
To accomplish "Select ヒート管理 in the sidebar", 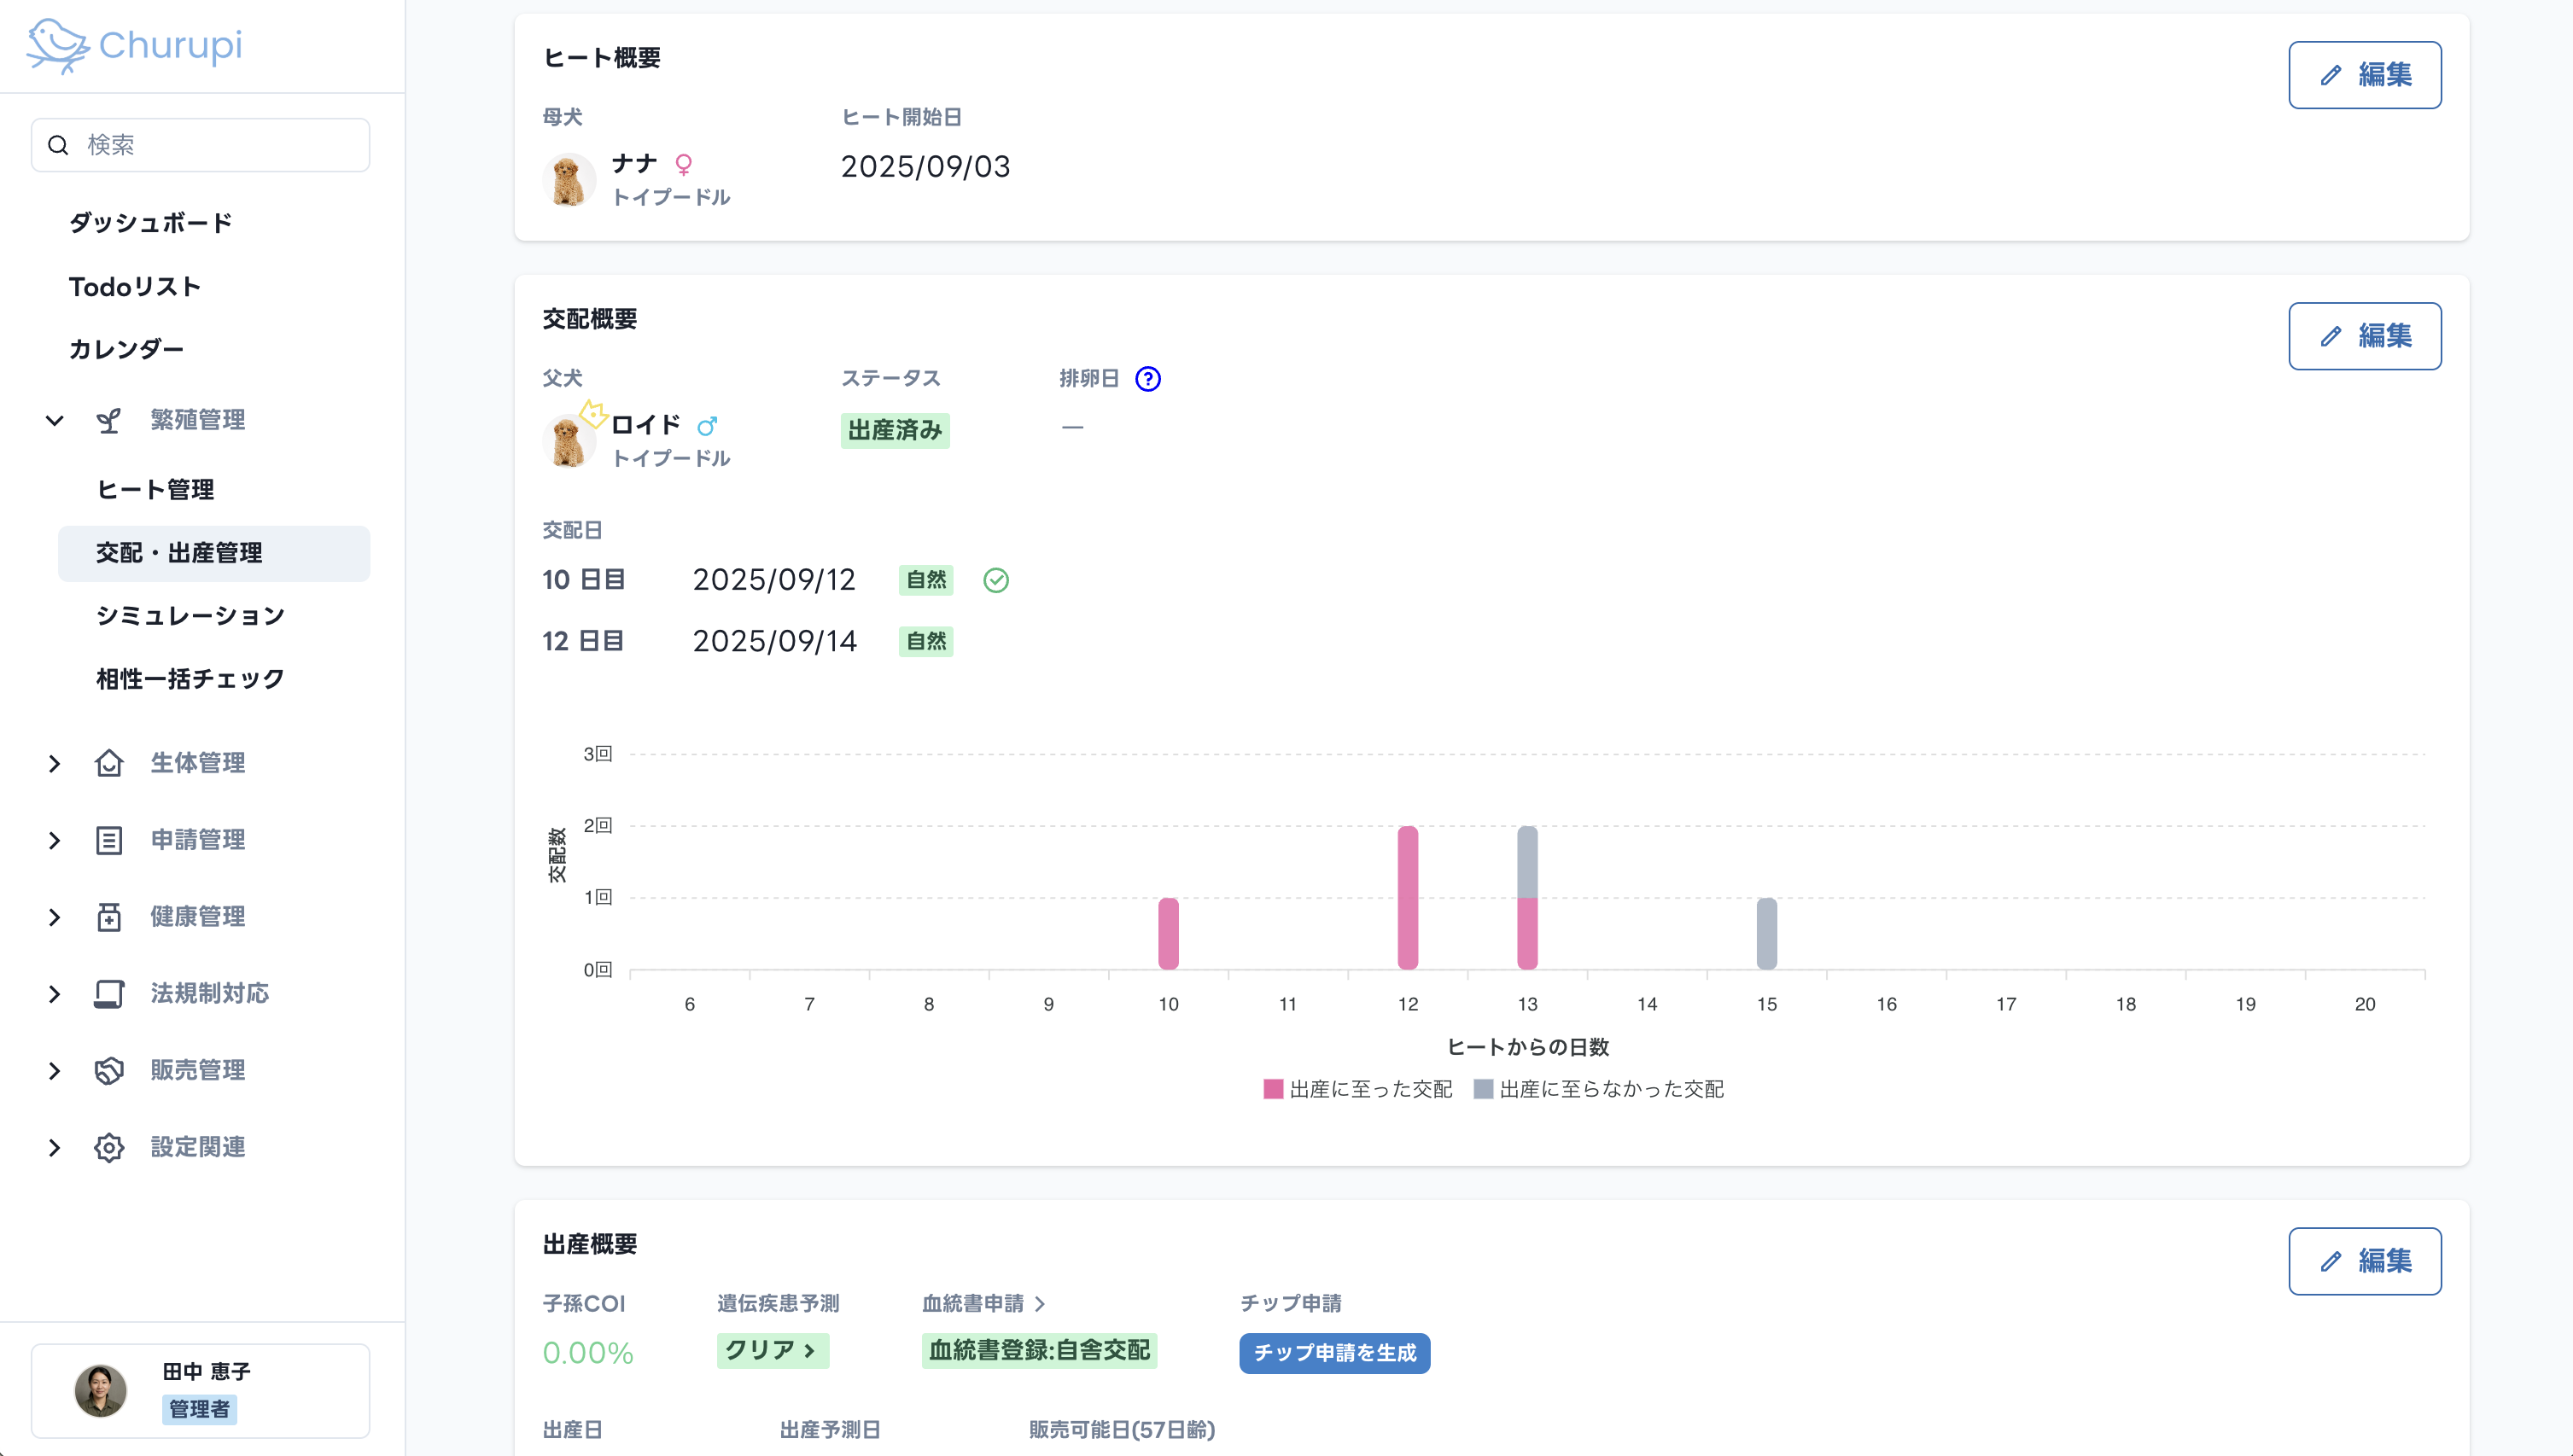I will tap(156, 489).
